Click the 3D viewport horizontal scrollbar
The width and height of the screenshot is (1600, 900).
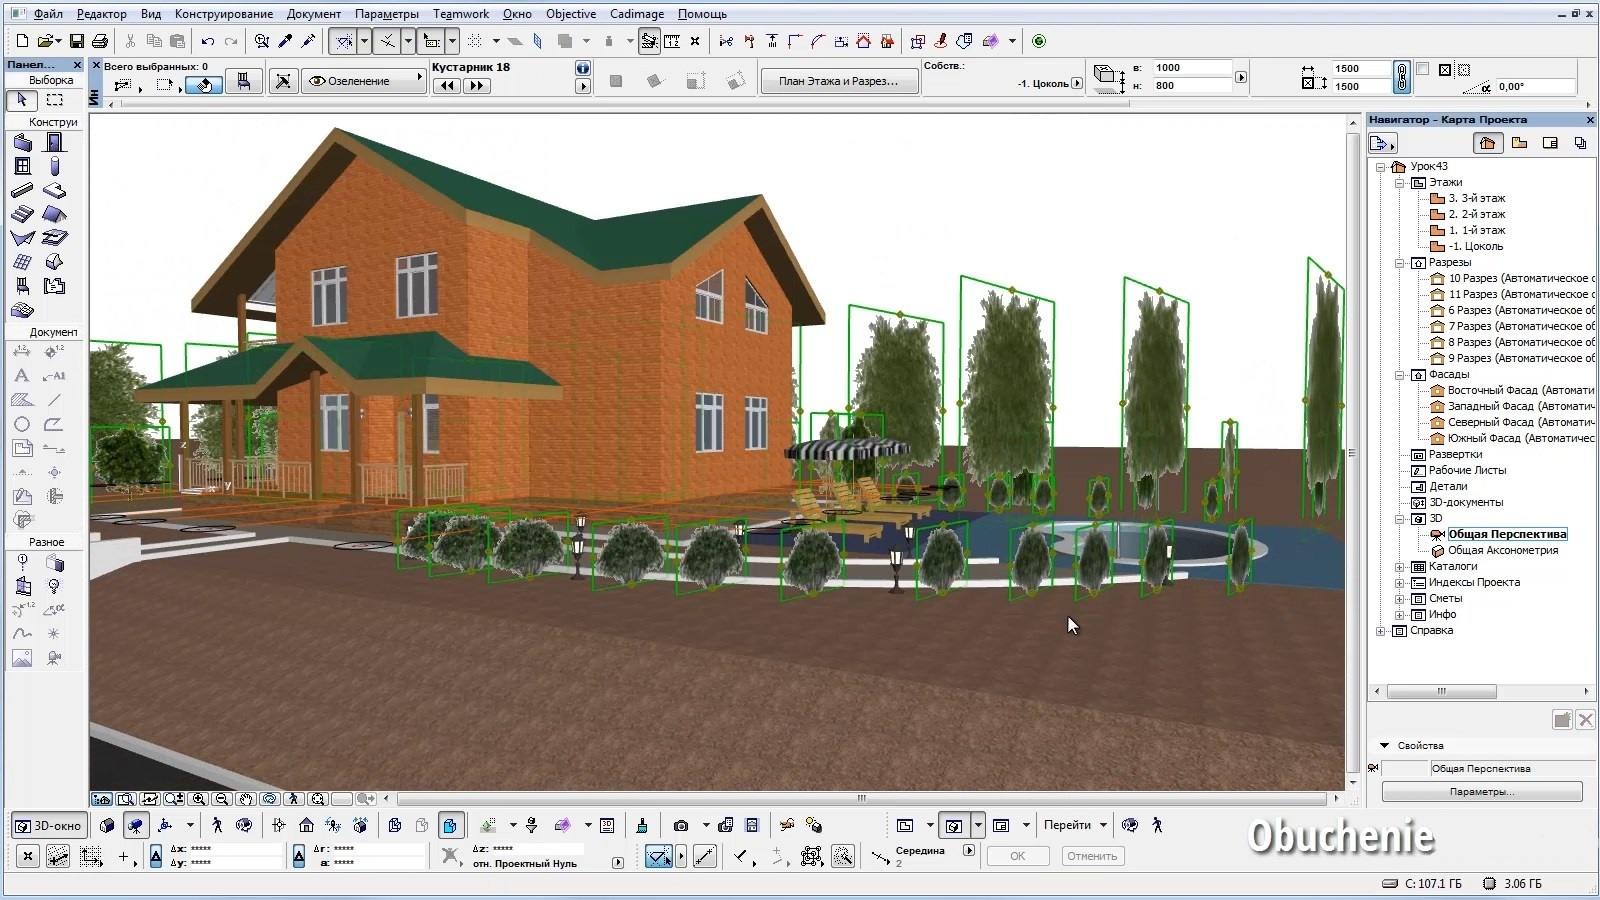click(861, 799)
